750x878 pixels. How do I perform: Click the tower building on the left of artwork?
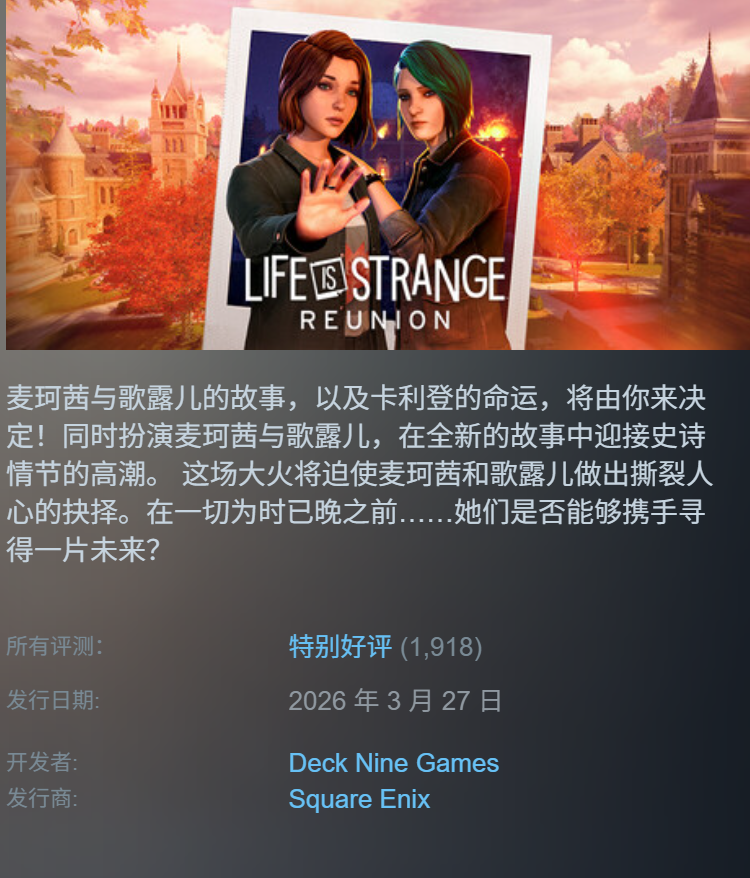(178, 120)
